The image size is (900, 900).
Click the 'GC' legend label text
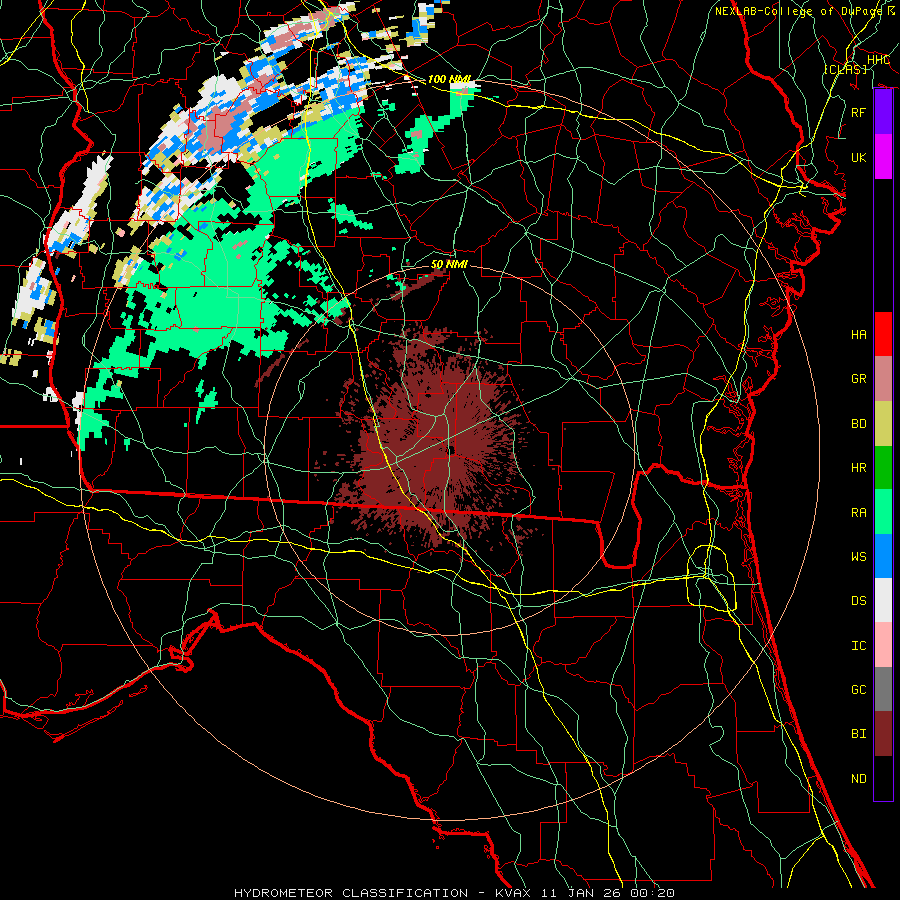coord(858,690)
